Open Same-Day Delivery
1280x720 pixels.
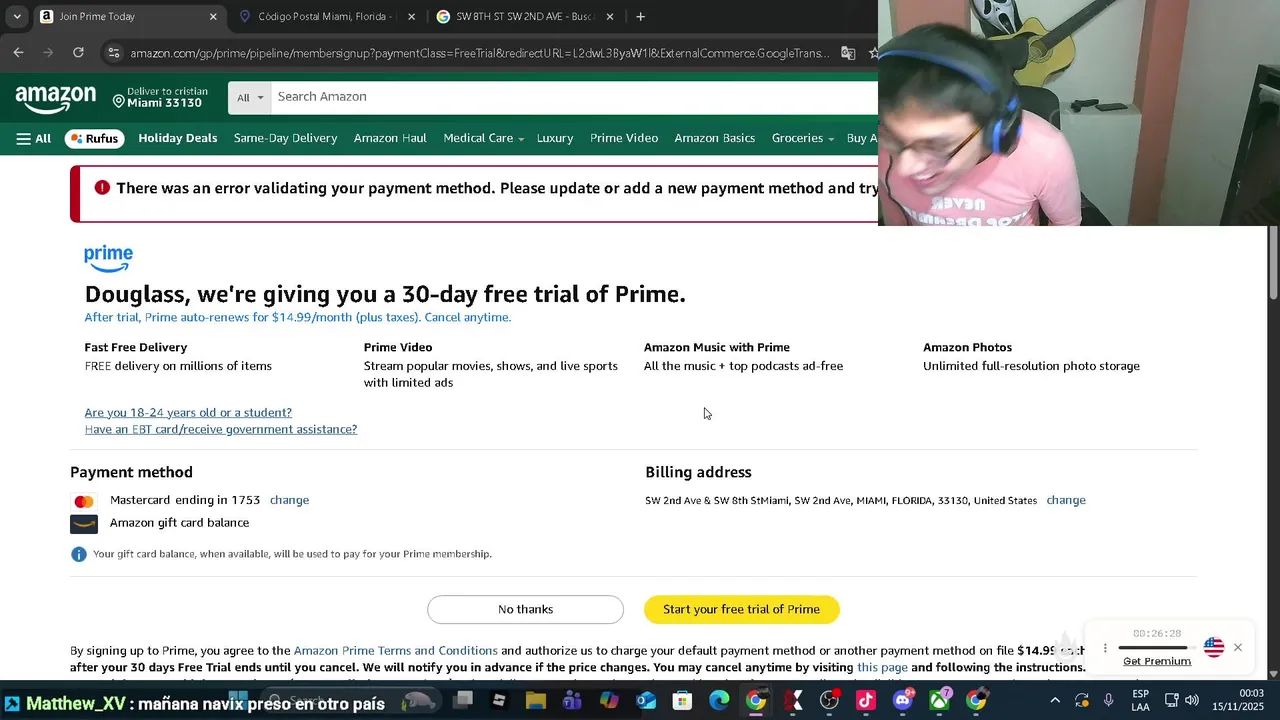[x=285, y=138]
